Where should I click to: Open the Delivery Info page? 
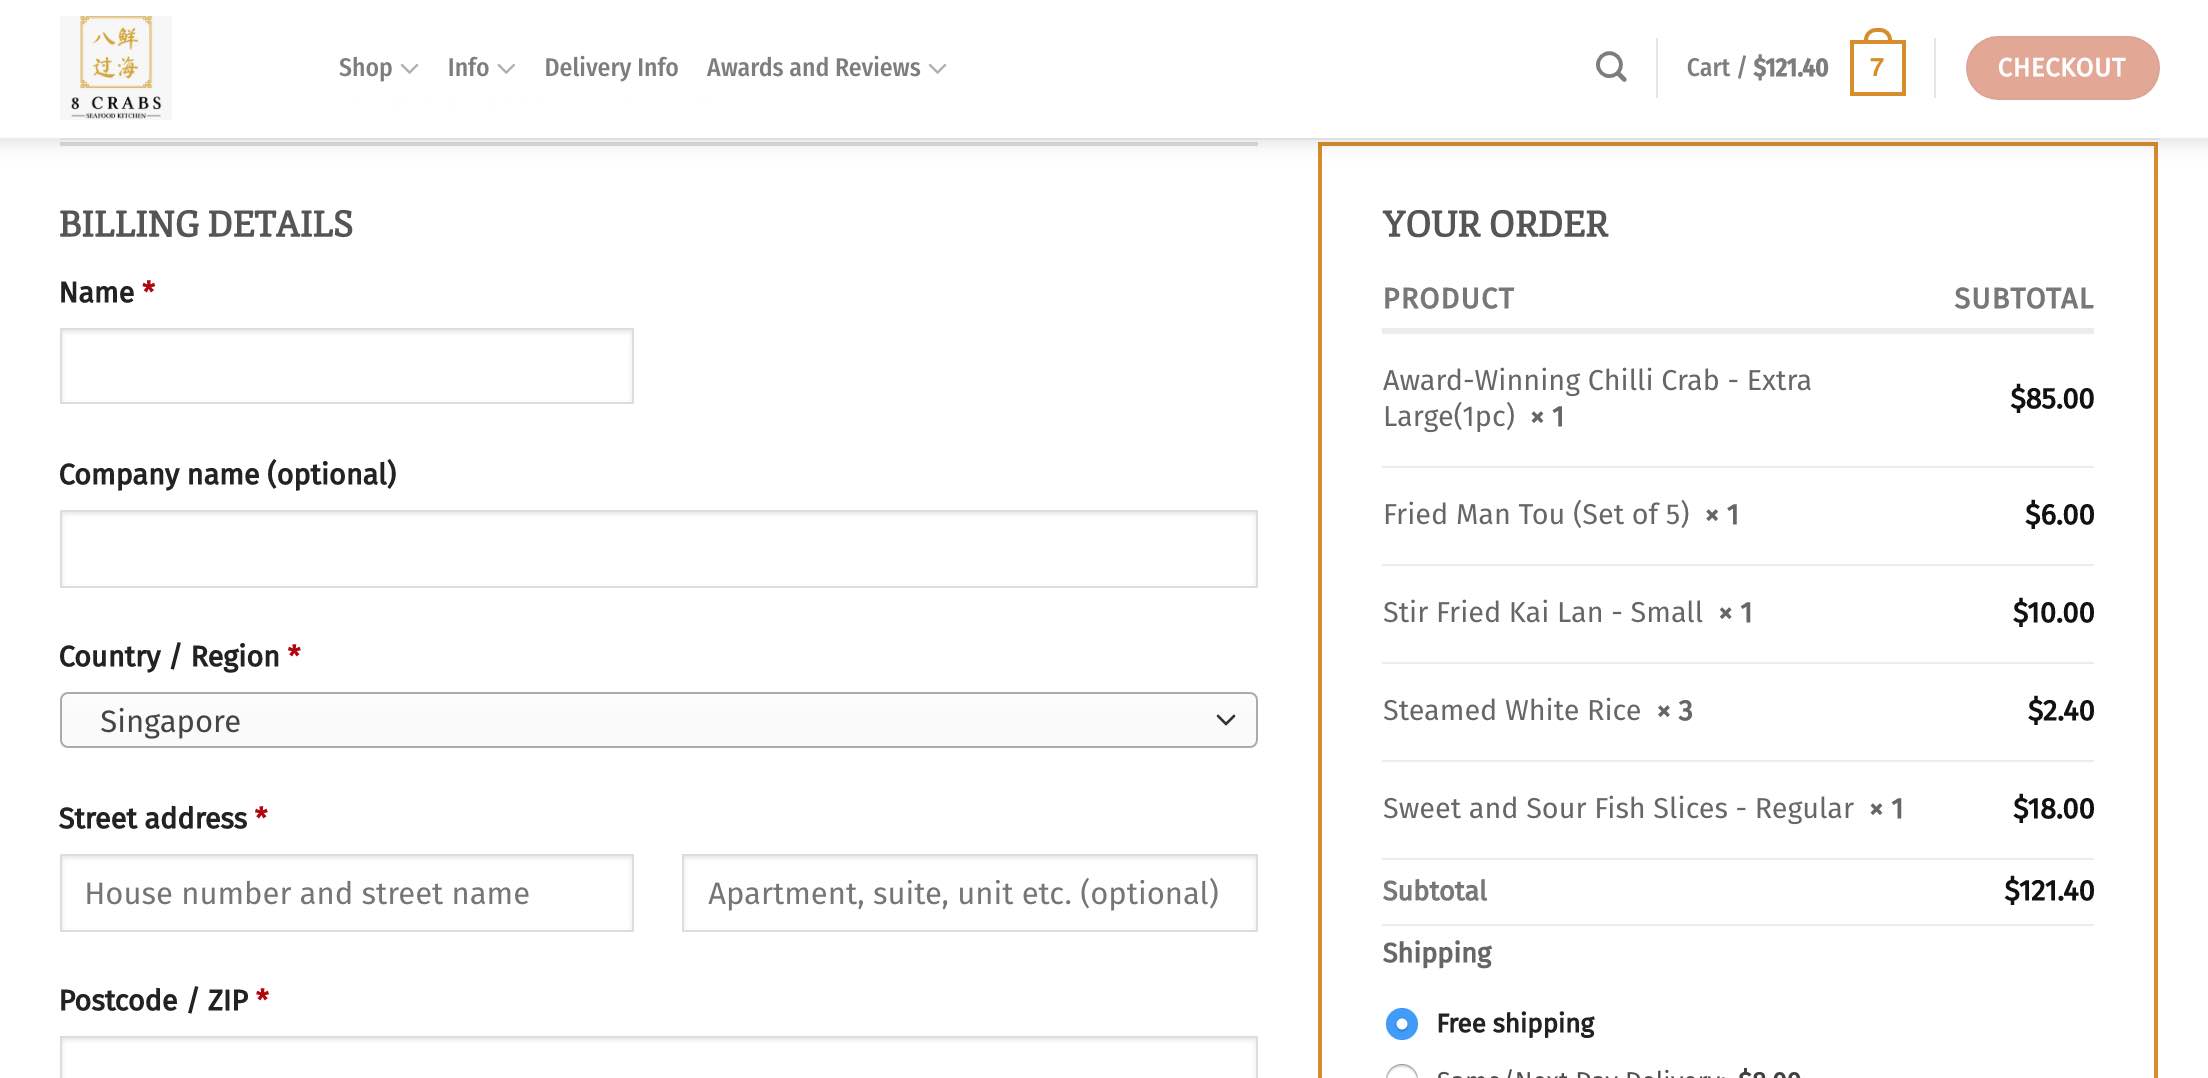pos(611,67)
